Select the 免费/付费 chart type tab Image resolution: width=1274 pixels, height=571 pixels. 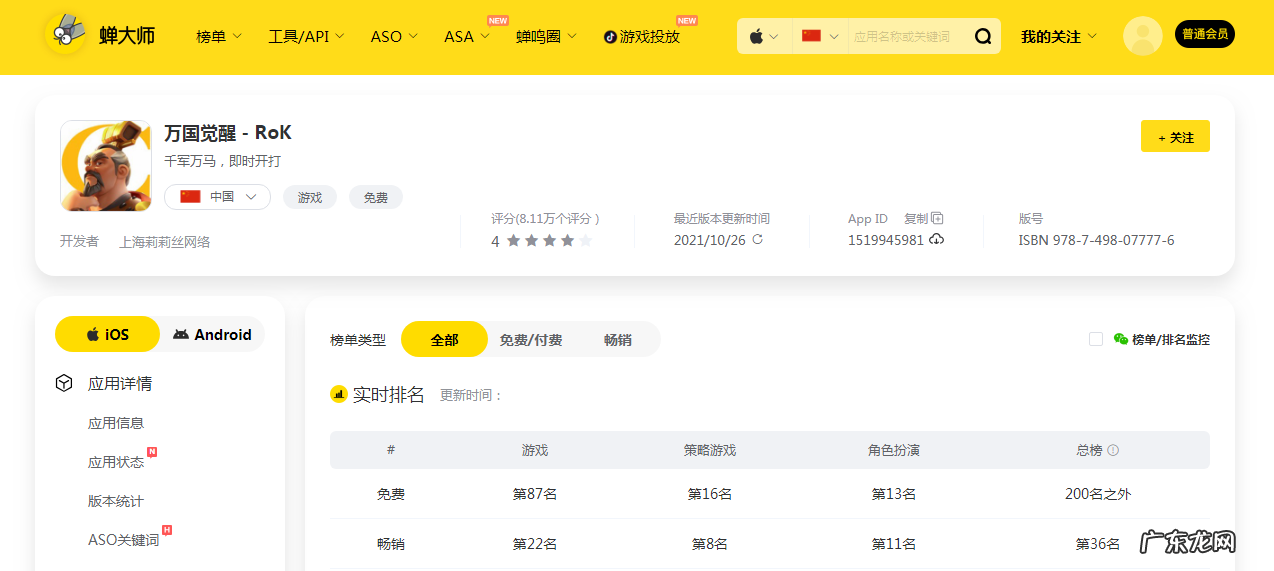click(x=531, y=340)
